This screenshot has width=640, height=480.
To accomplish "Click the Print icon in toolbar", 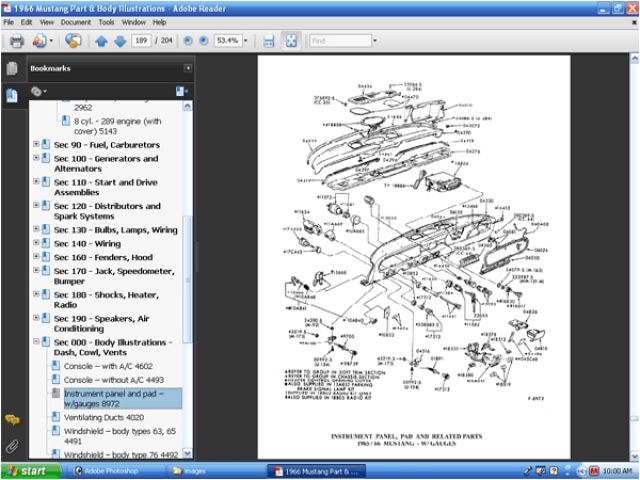I will pyautogui.click(x=16, y=41).
